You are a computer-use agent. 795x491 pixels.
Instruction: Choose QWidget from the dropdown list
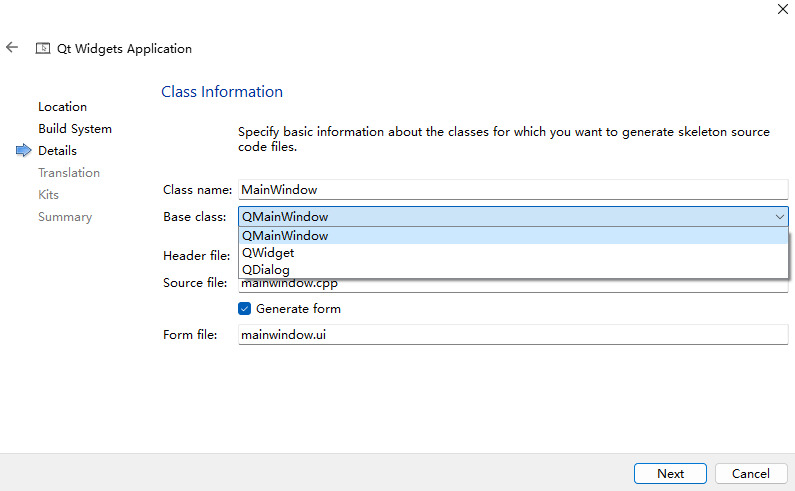(x=513, y=253)
